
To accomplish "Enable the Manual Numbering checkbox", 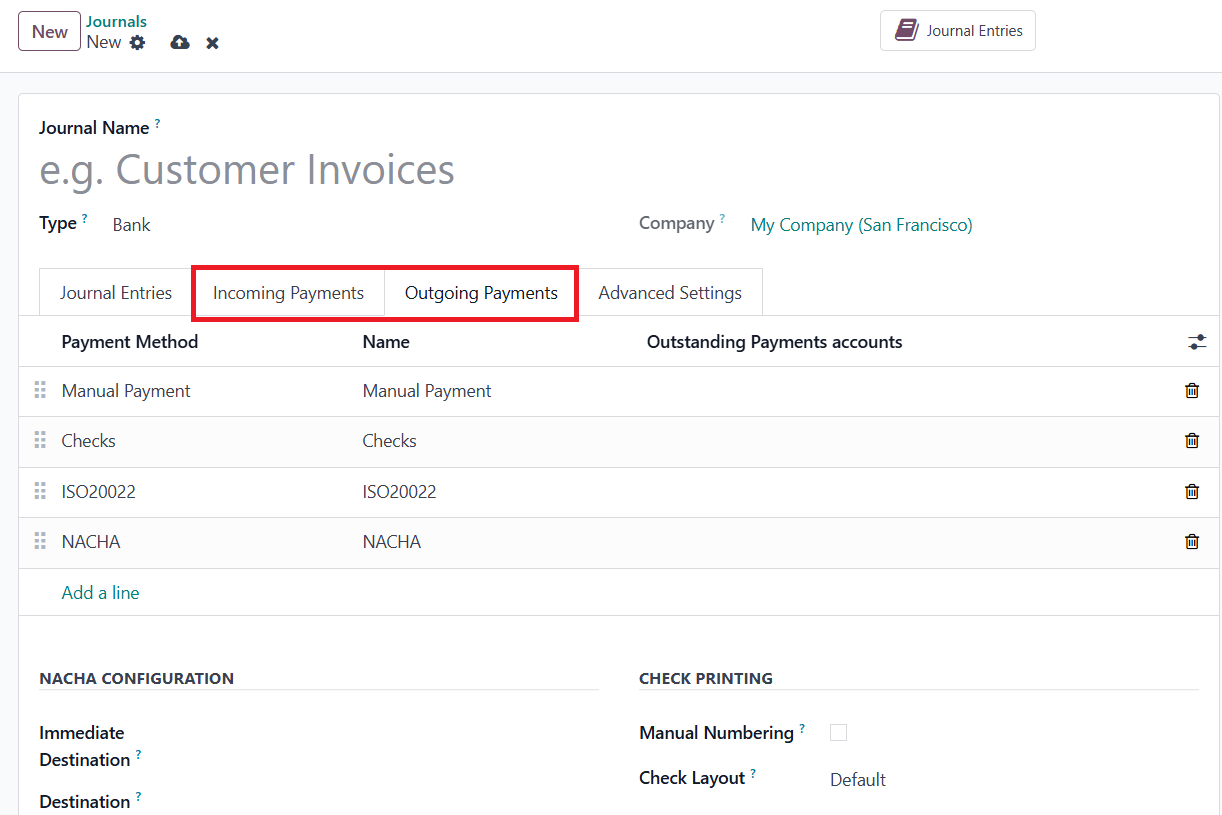I will click(x=839, y=733).
